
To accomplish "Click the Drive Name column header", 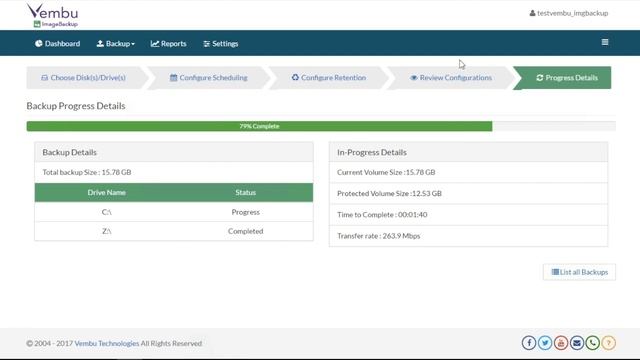I will tap(107, 192).
